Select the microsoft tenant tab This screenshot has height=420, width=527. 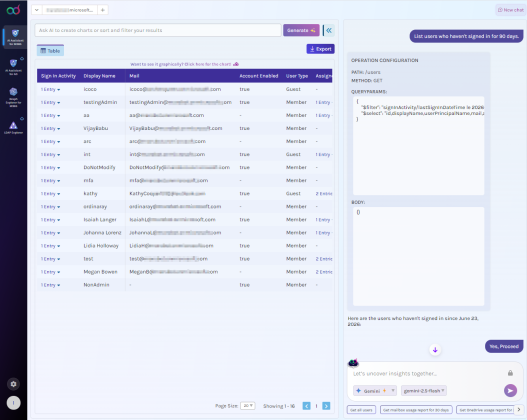70,10
